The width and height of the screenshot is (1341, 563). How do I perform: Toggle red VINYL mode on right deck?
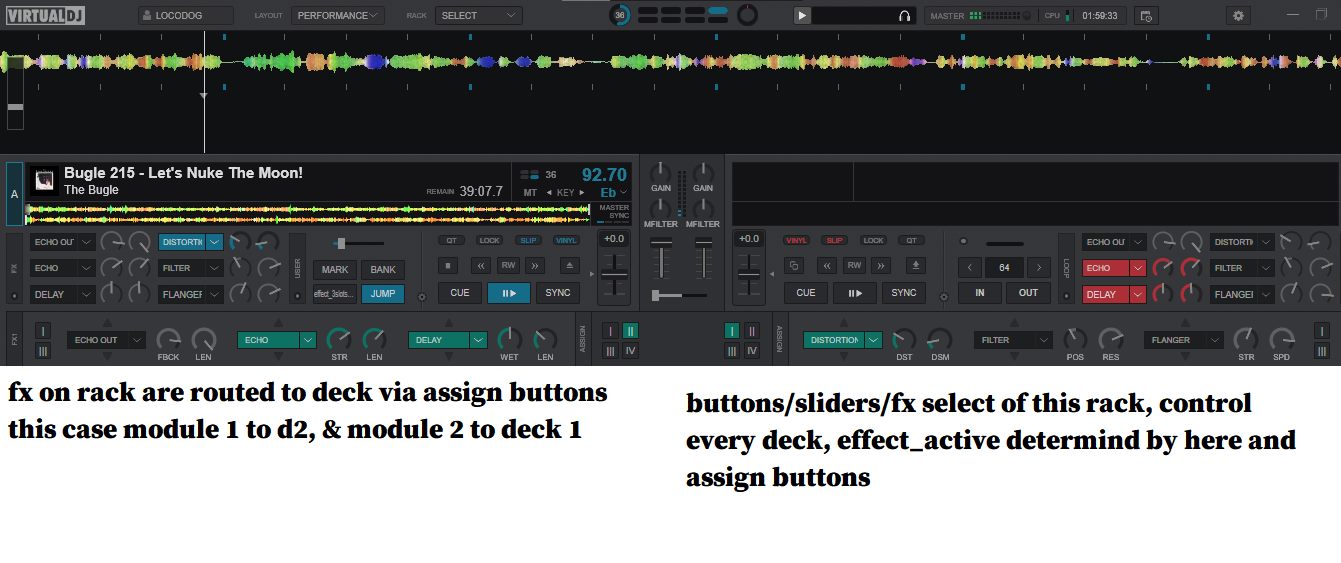(796, 241)
